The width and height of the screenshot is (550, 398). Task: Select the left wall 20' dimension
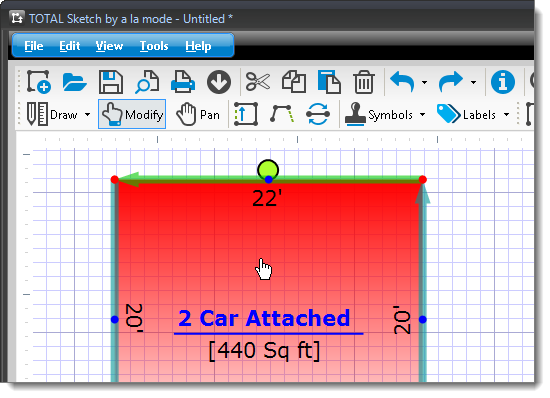134,318
